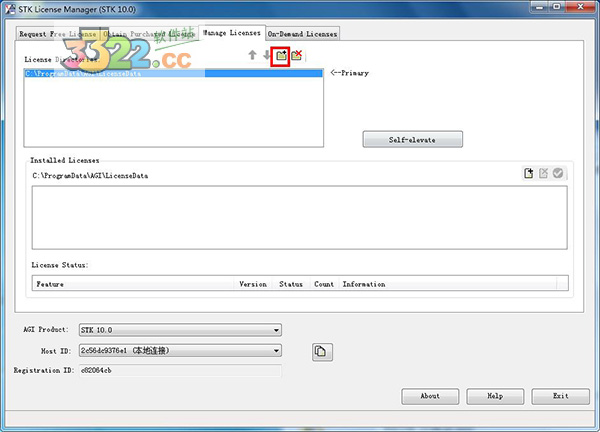Screen dimensions: 600x432
Task: Copy Host ID with the copy icon
Action: pos(321,351)
